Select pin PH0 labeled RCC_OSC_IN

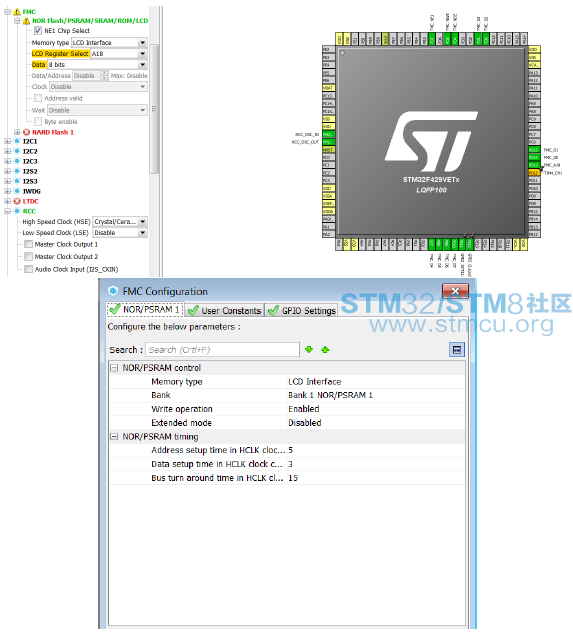(x=328, y=134)
